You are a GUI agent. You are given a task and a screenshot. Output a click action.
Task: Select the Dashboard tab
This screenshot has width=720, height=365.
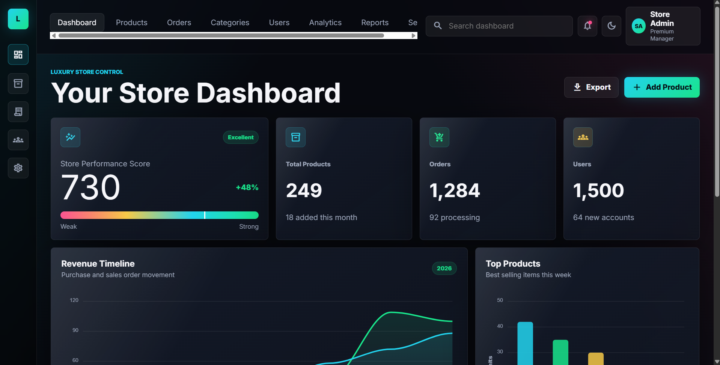[x=77, y=22]
